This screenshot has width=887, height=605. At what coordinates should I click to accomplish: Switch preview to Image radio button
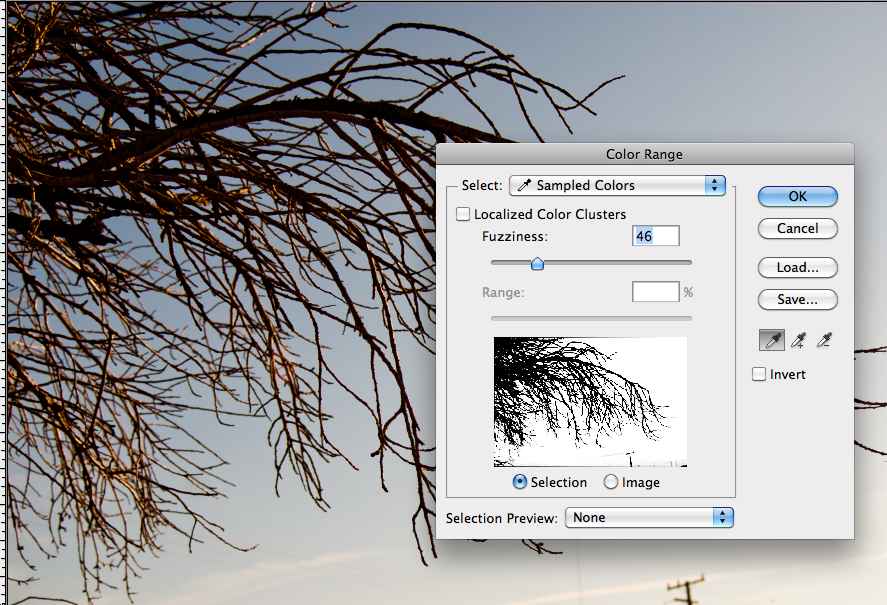611,482
